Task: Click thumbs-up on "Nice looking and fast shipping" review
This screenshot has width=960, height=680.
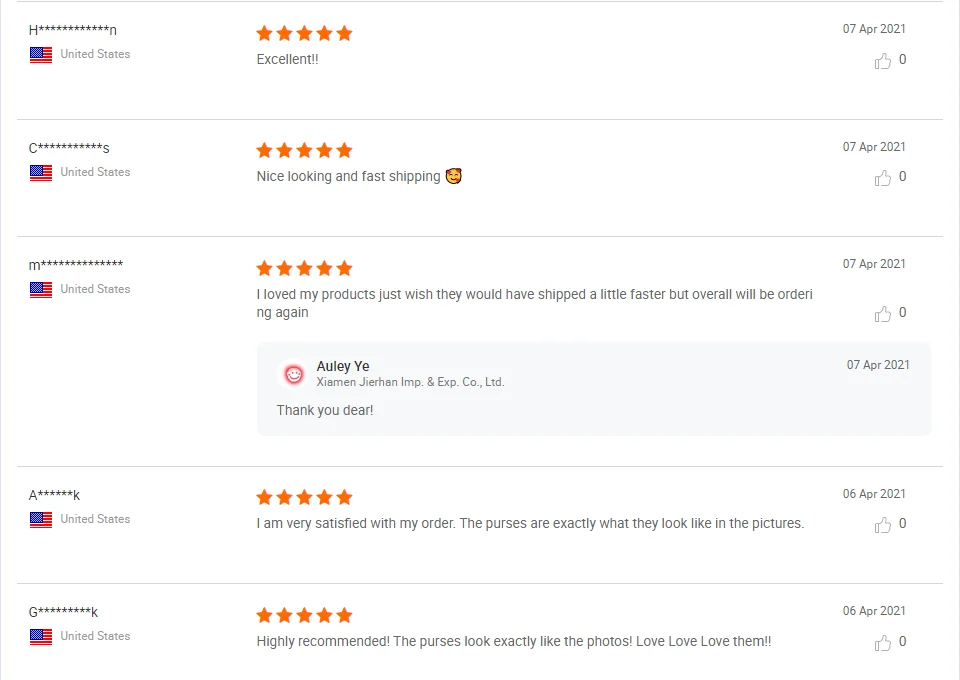Action: 883,178
